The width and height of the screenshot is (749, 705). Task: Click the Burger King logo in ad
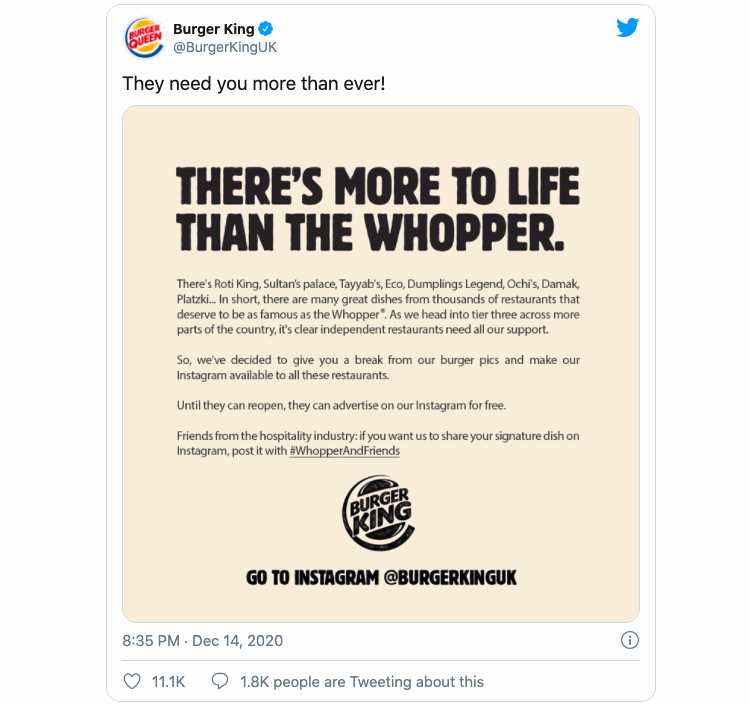click(379, 513)
